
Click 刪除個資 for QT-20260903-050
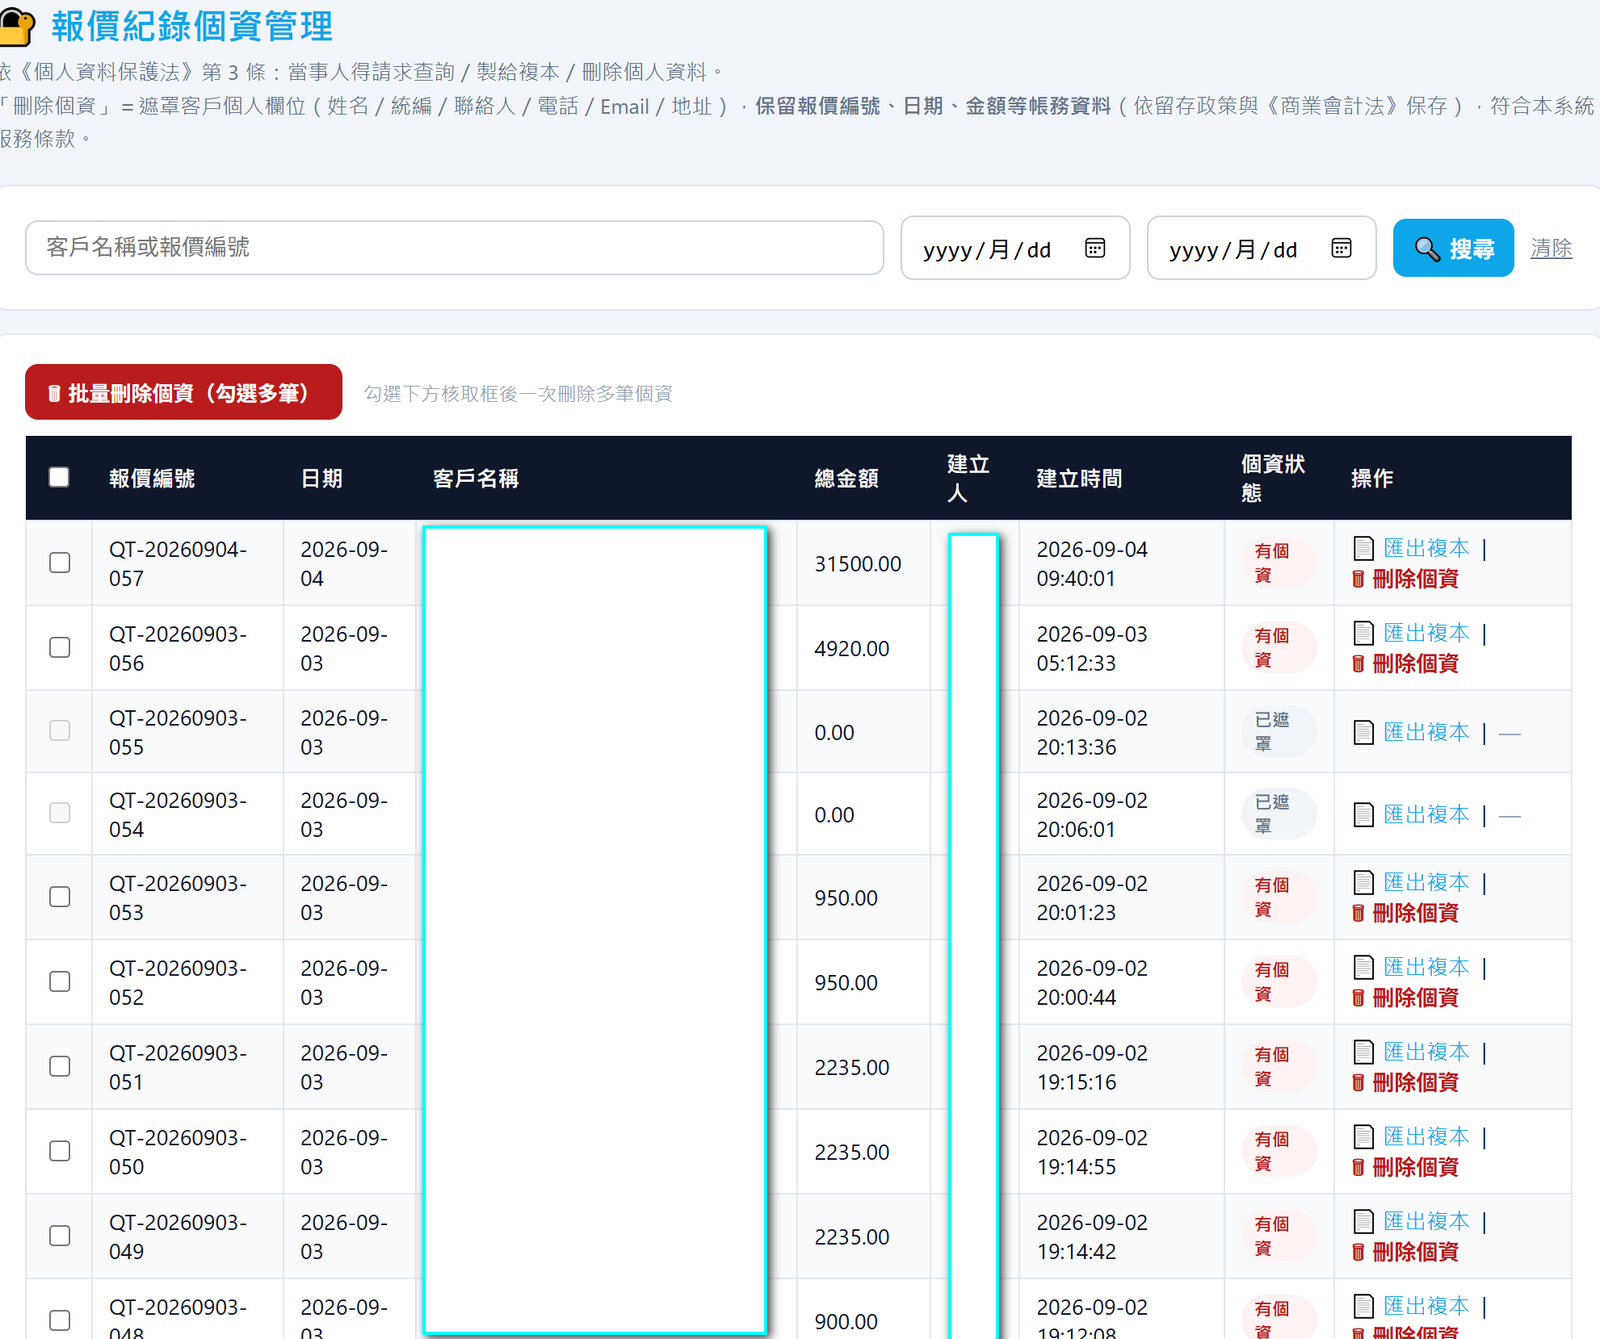(1415, 1167)
